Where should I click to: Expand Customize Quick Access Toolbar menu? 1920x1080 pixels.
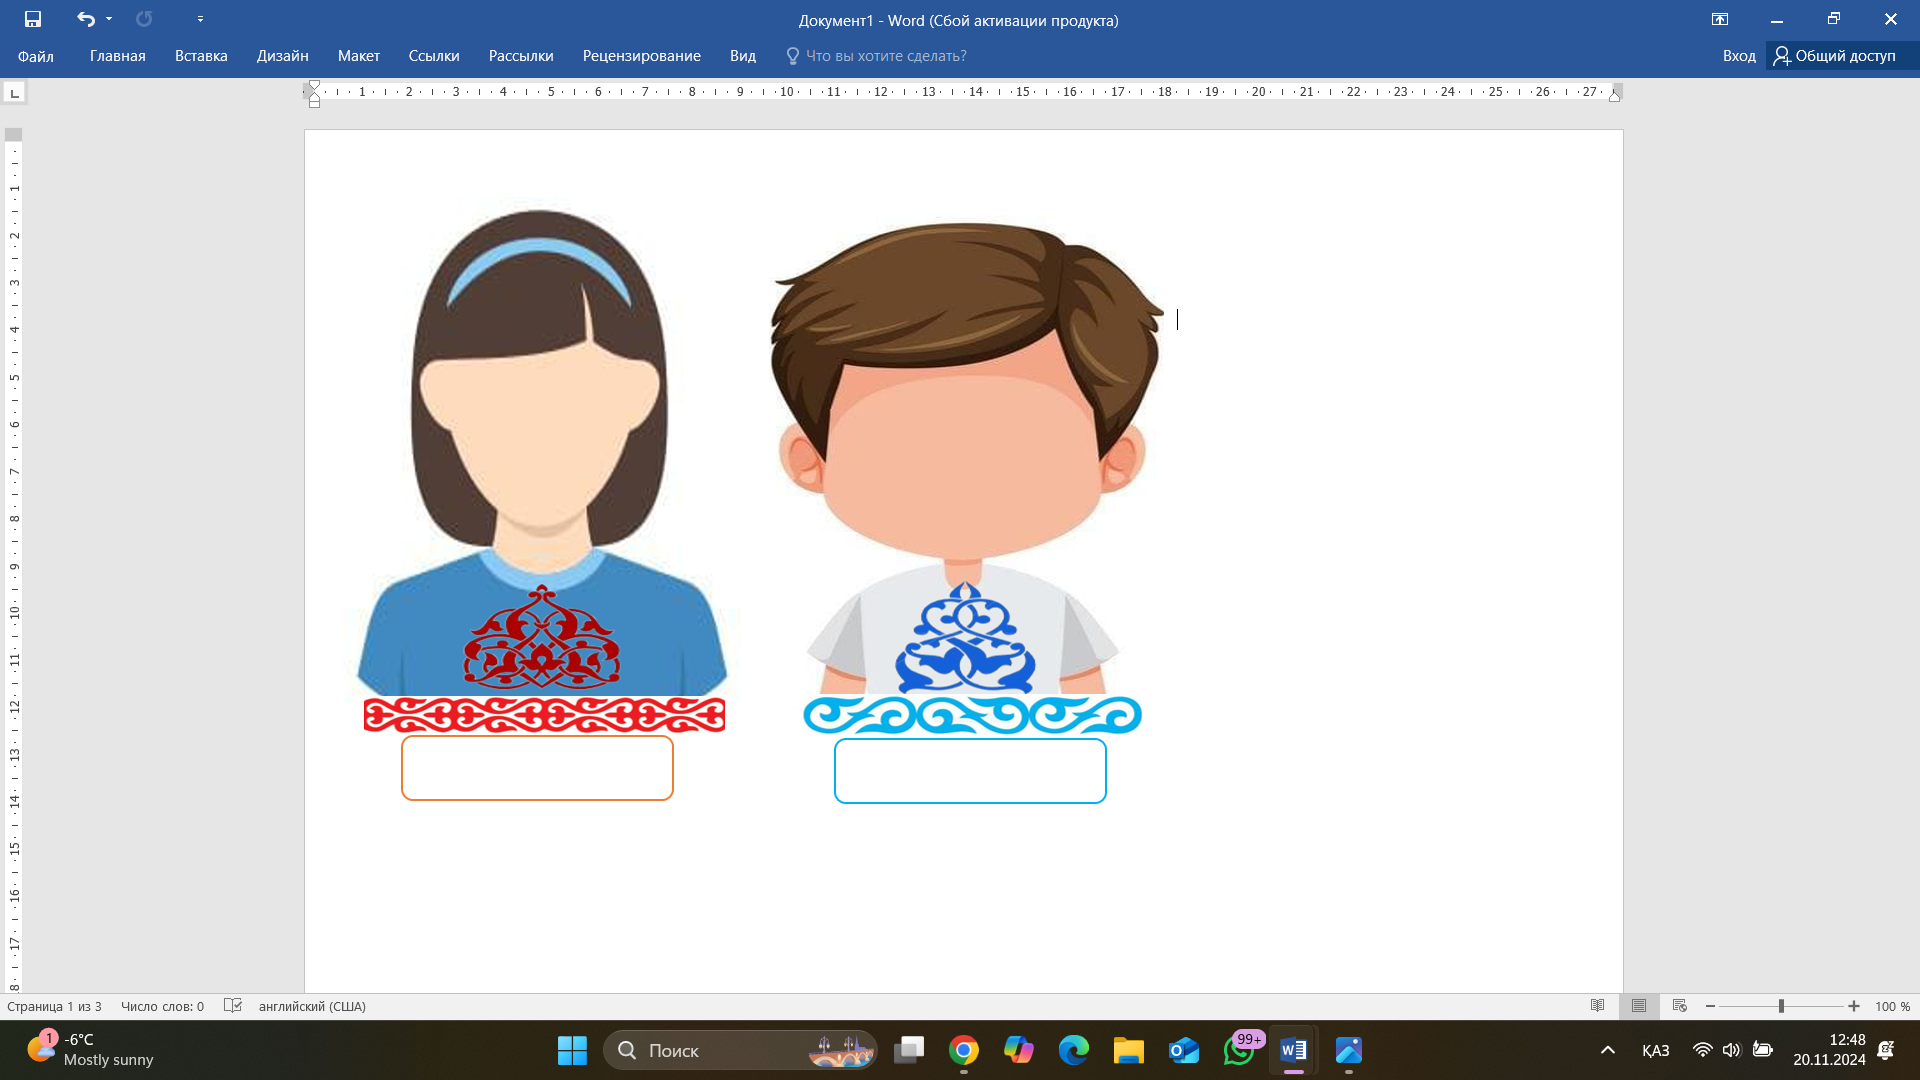tap(200, 19)
